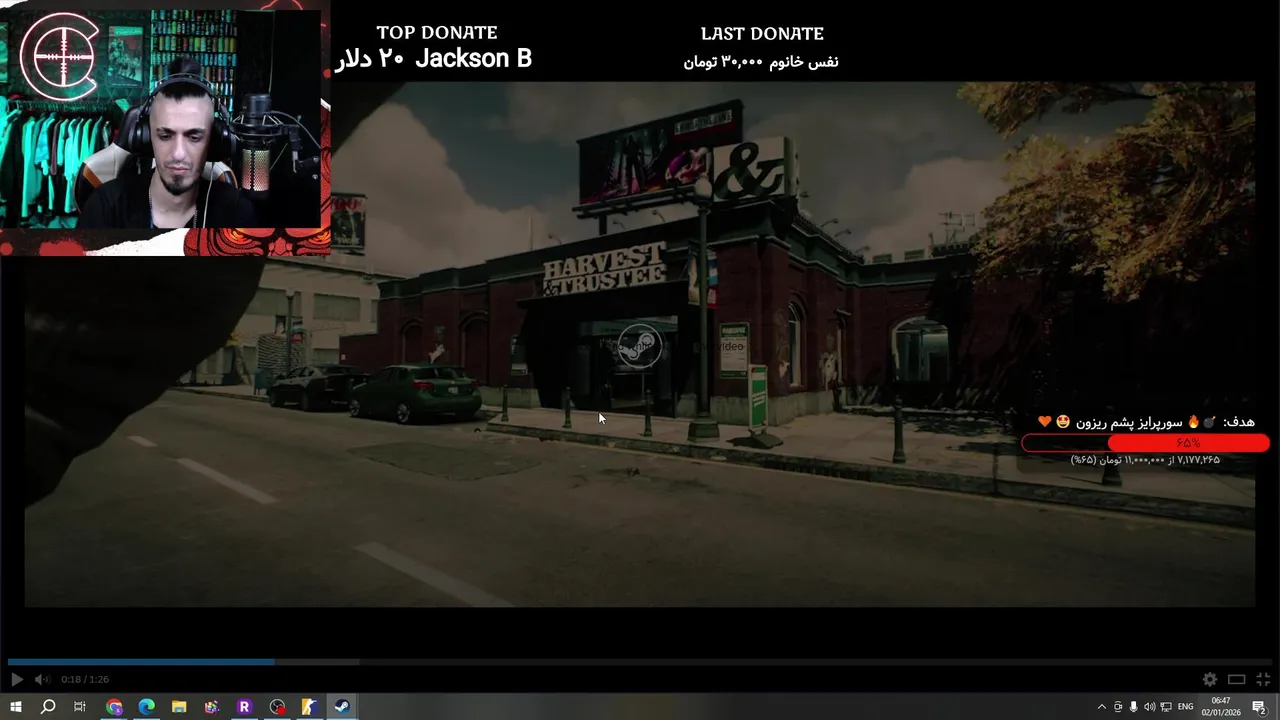This screenshot has height=720, width=1280.
Task: Open the Windows Start menu
Action: tap(16, 707)
